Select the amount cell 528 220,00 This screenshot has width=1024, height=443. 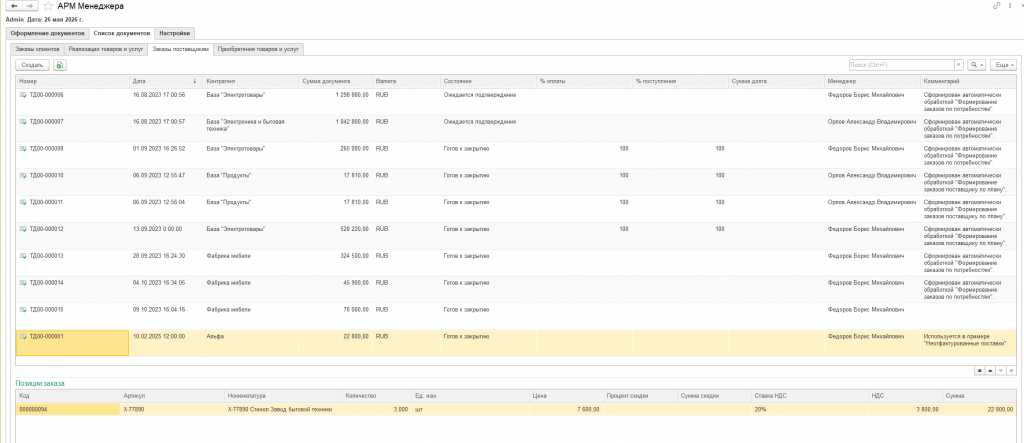pos(335,236)
